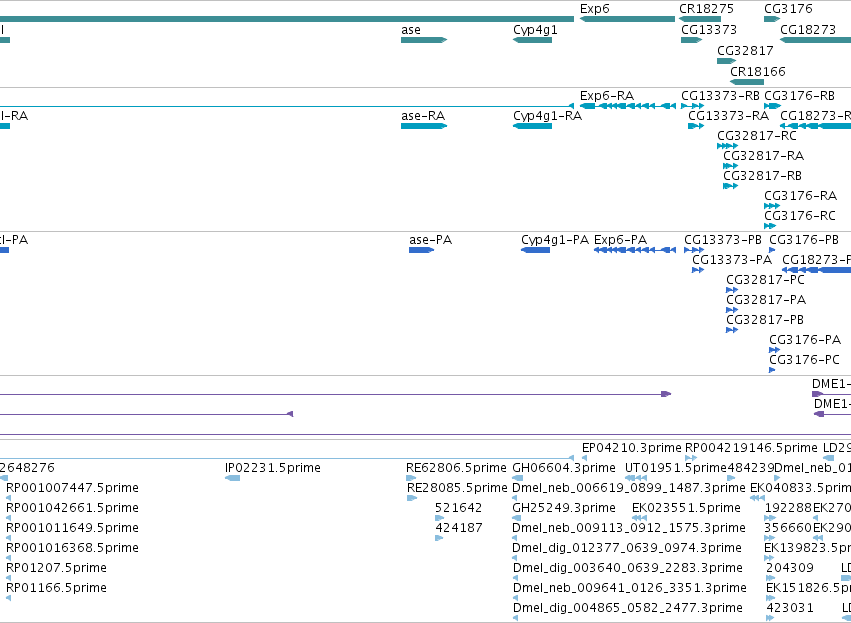Select the 424187 feature label

459,528
